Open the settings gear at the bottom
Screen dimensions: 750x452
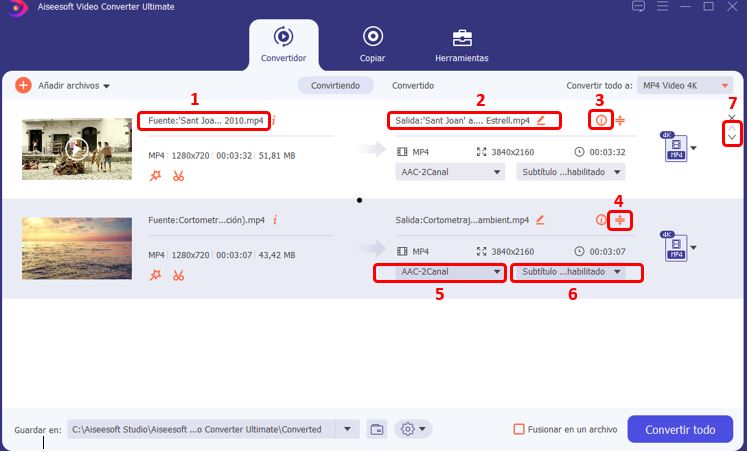pos(408,430)
